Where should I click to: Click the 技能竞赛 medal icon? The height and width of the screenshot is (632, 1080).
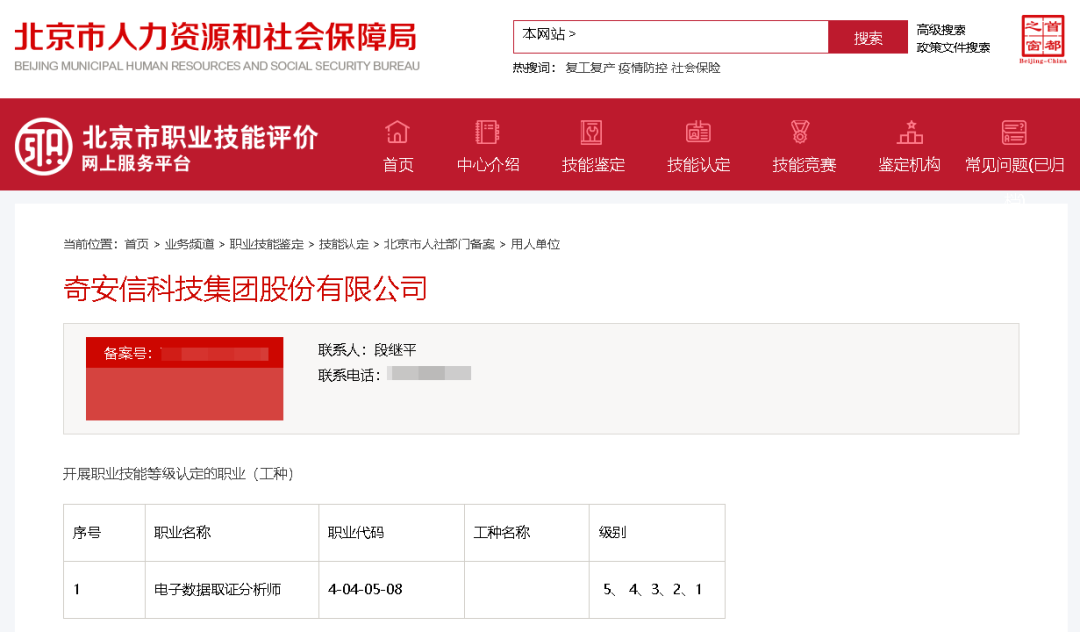pos(800,132)
